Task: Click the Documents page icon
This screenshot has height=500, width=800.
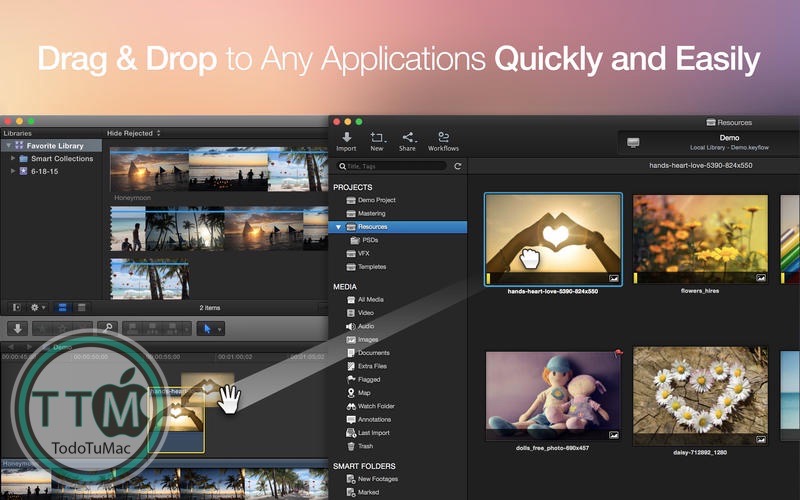Action: click(351, 353)
